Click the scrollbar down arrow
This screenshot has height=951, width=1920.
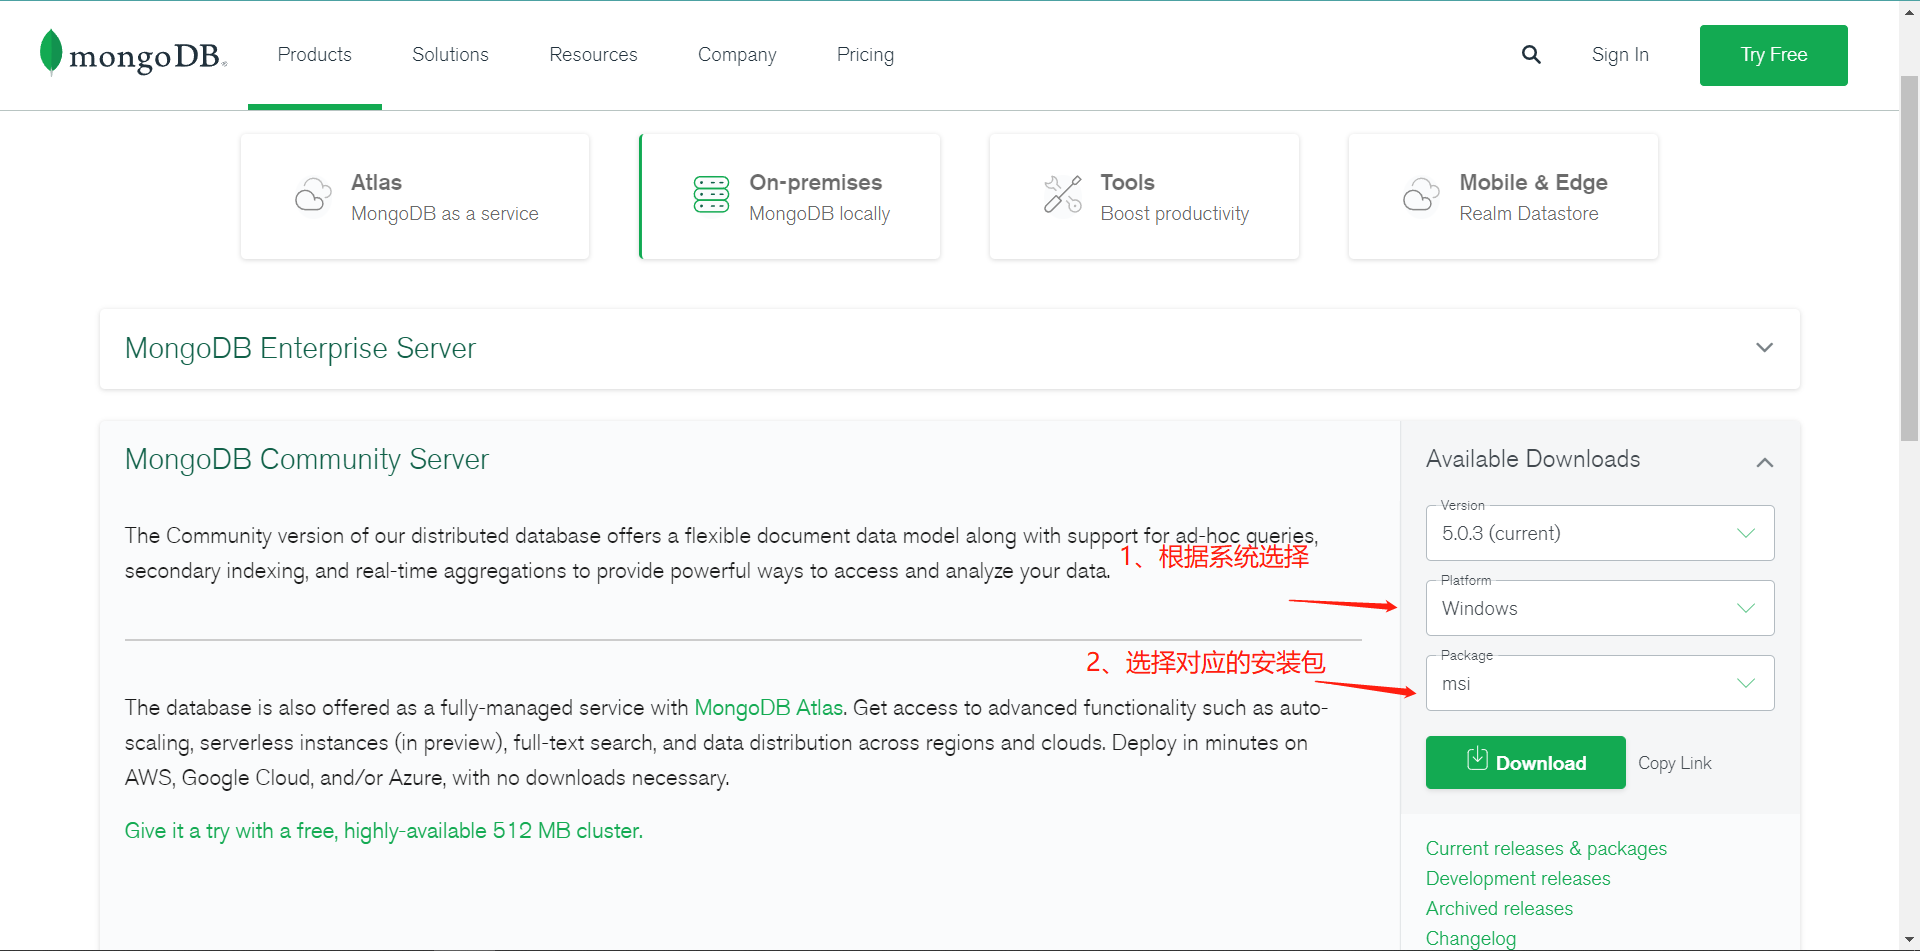click(1909, 941)
